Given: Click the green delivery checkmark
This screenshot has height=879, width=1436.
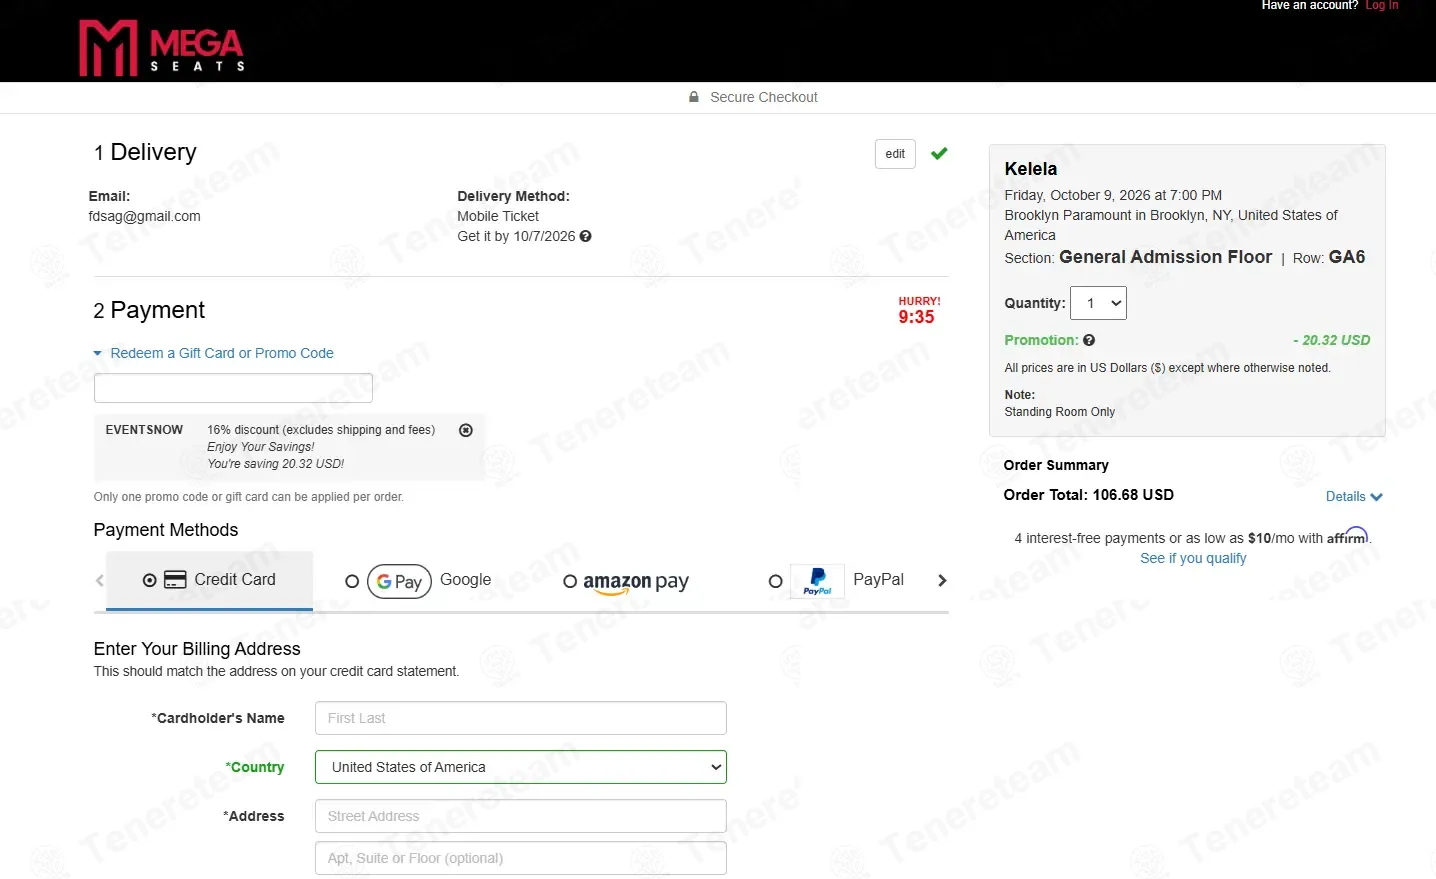Looking at the screenshot, I should point(939,154).
